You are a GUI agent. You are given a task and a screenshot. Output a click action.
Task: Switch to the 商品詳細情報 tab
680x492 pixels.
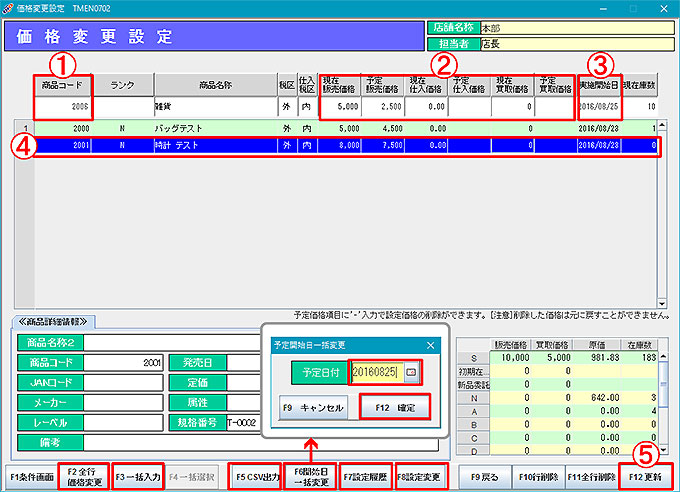(52, 321)
